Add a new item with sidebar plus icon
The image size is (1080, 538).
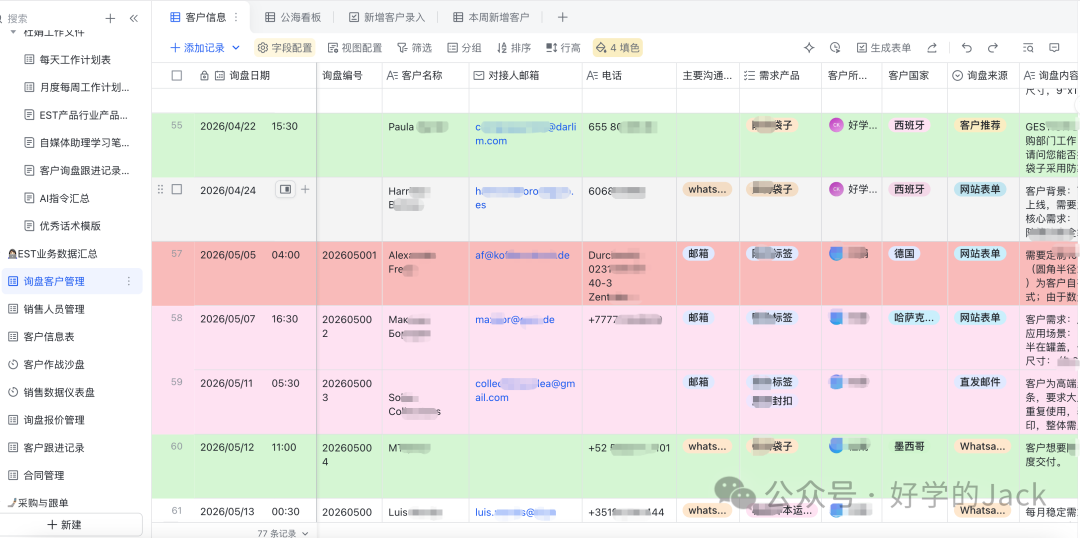pos(110,19)
